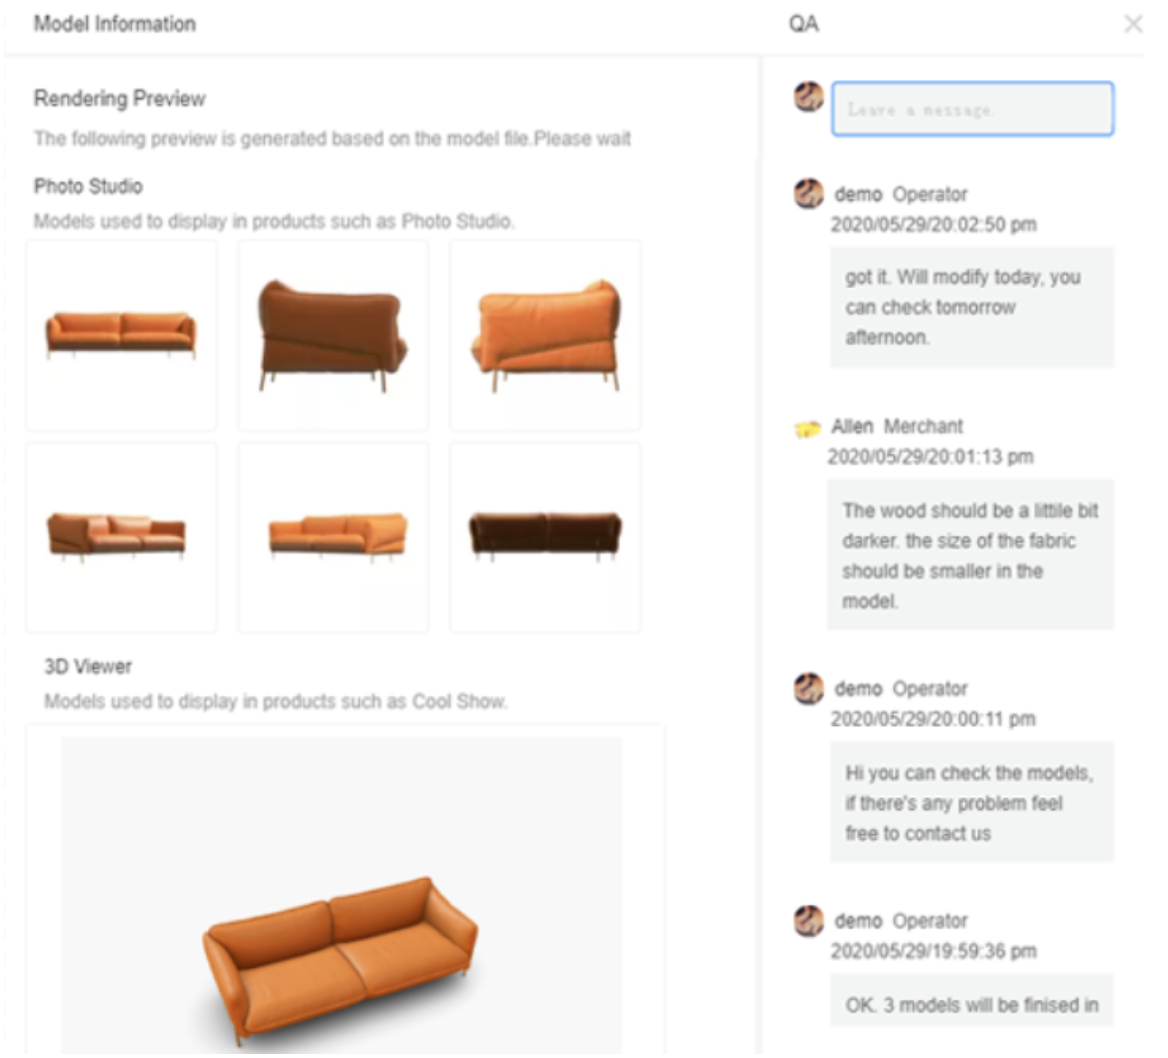Screen dimensions: 1168x1058
Task: Close the Model Information dialog
Action: pos(1132,24)
